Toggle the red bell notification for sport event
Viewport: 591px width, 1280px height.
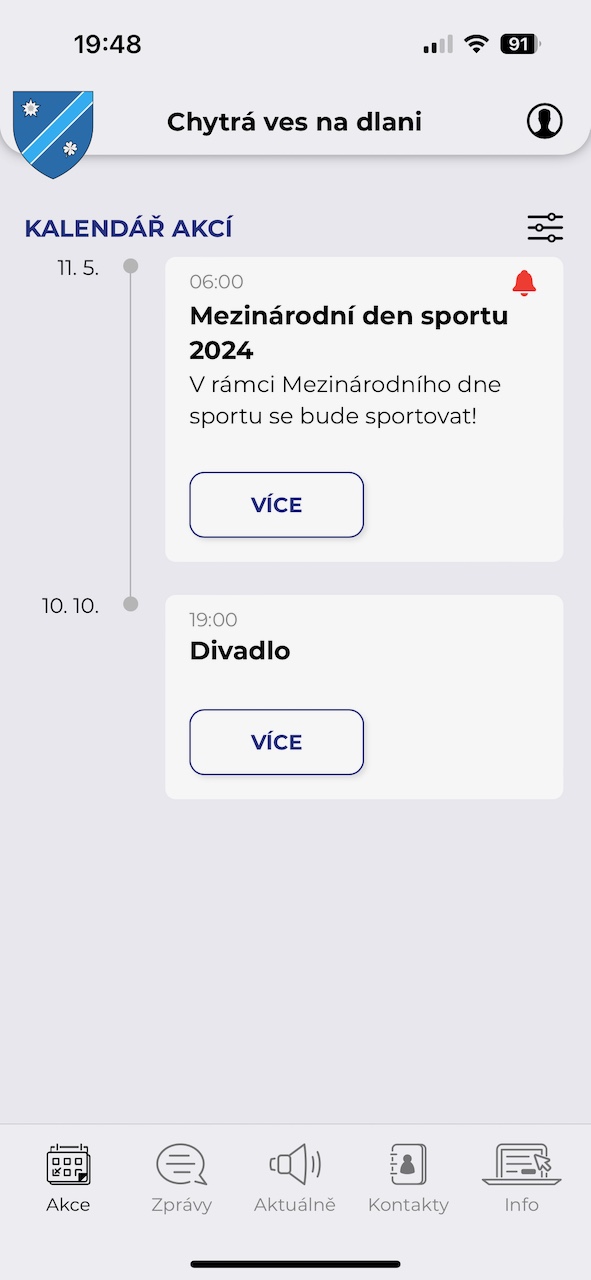pos(524,283)
